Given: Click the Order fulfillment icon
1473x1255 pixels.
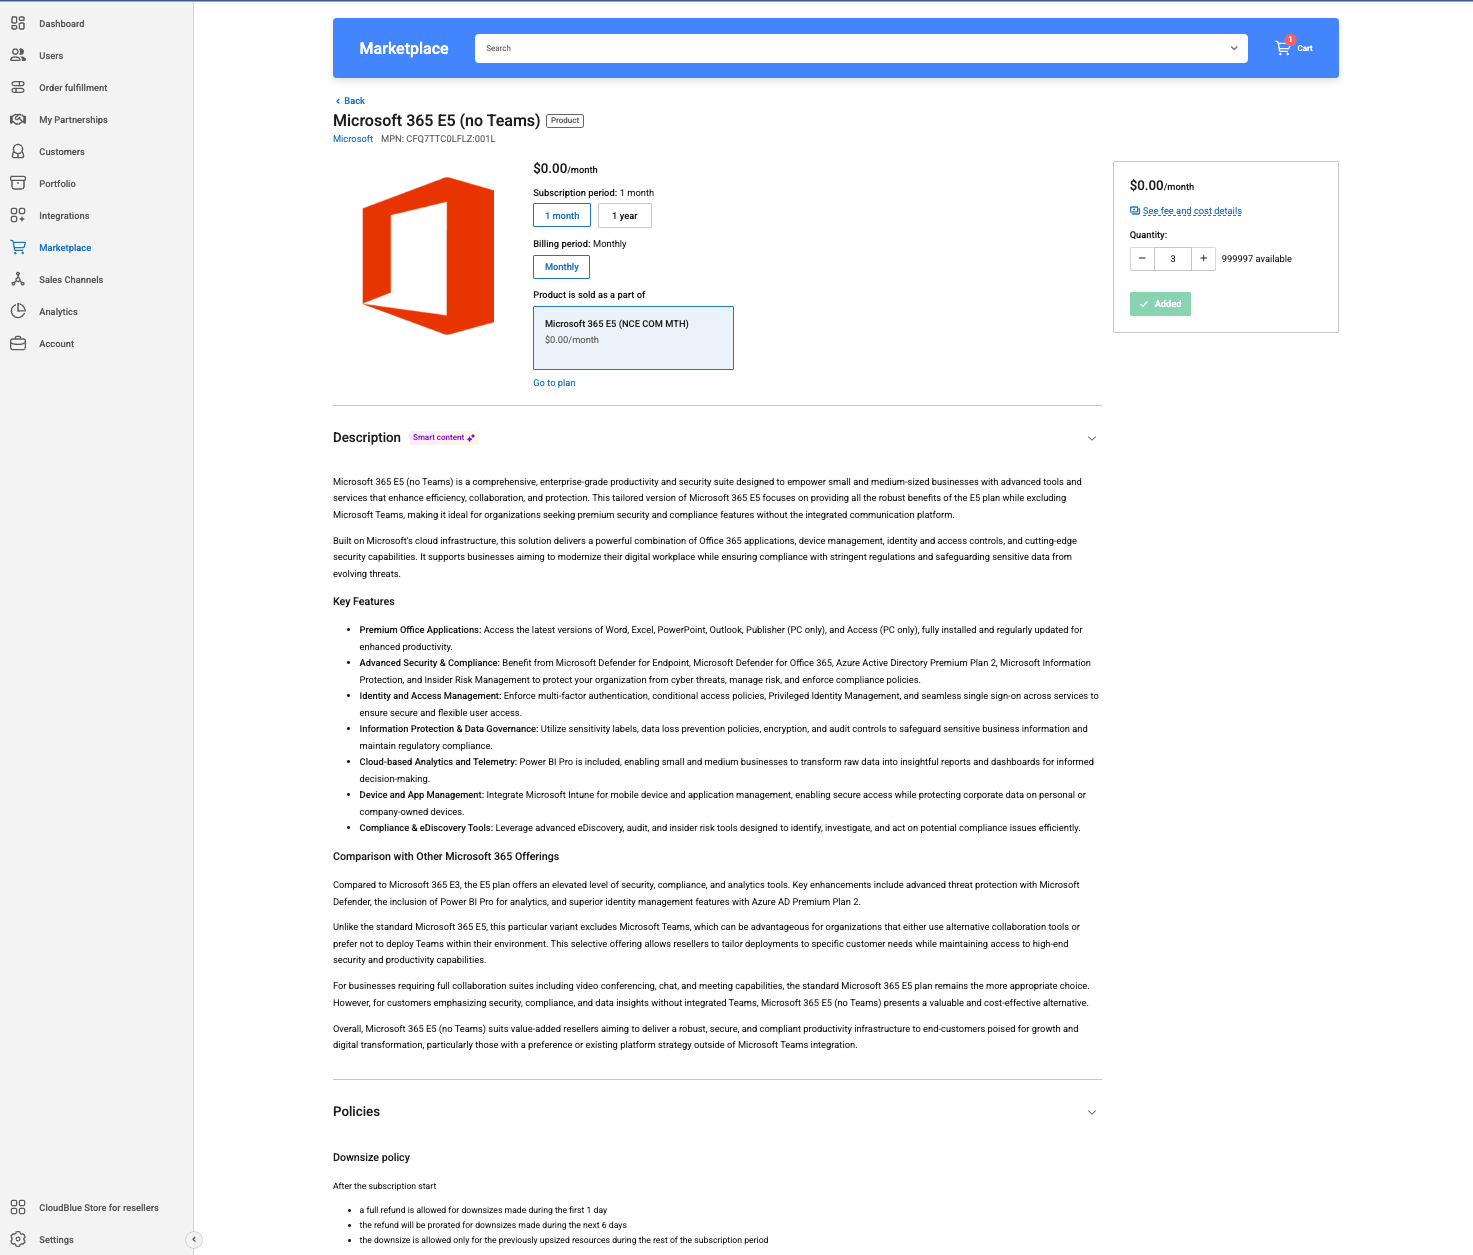Looking at the screenshot, I should [18, 87].
